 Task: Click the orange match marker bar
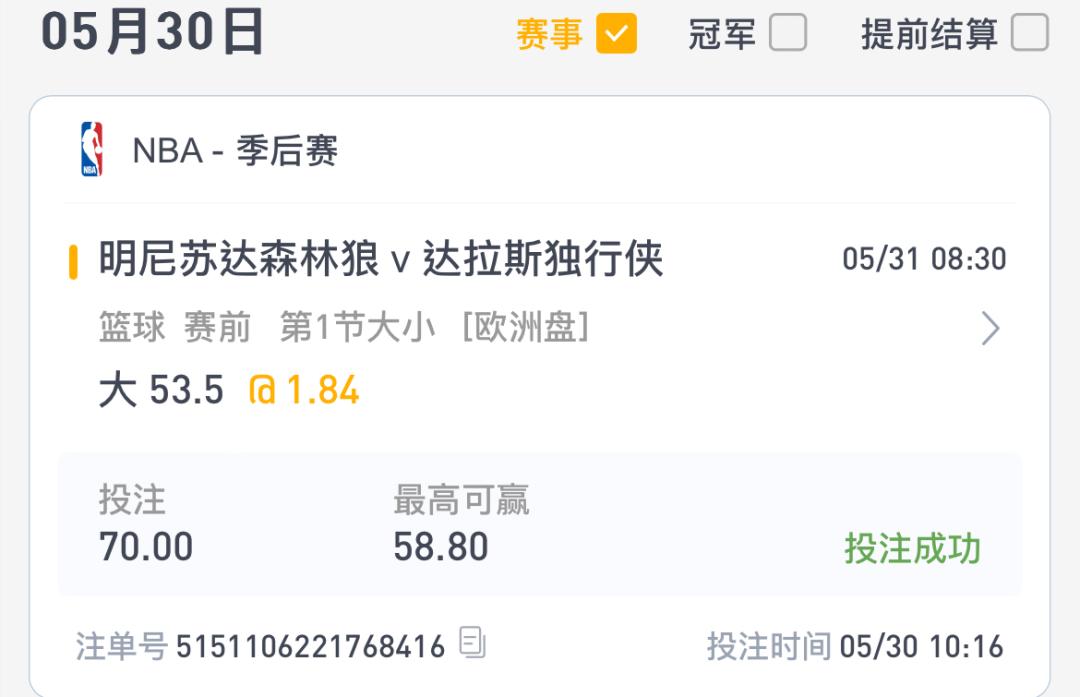(73, 262)
